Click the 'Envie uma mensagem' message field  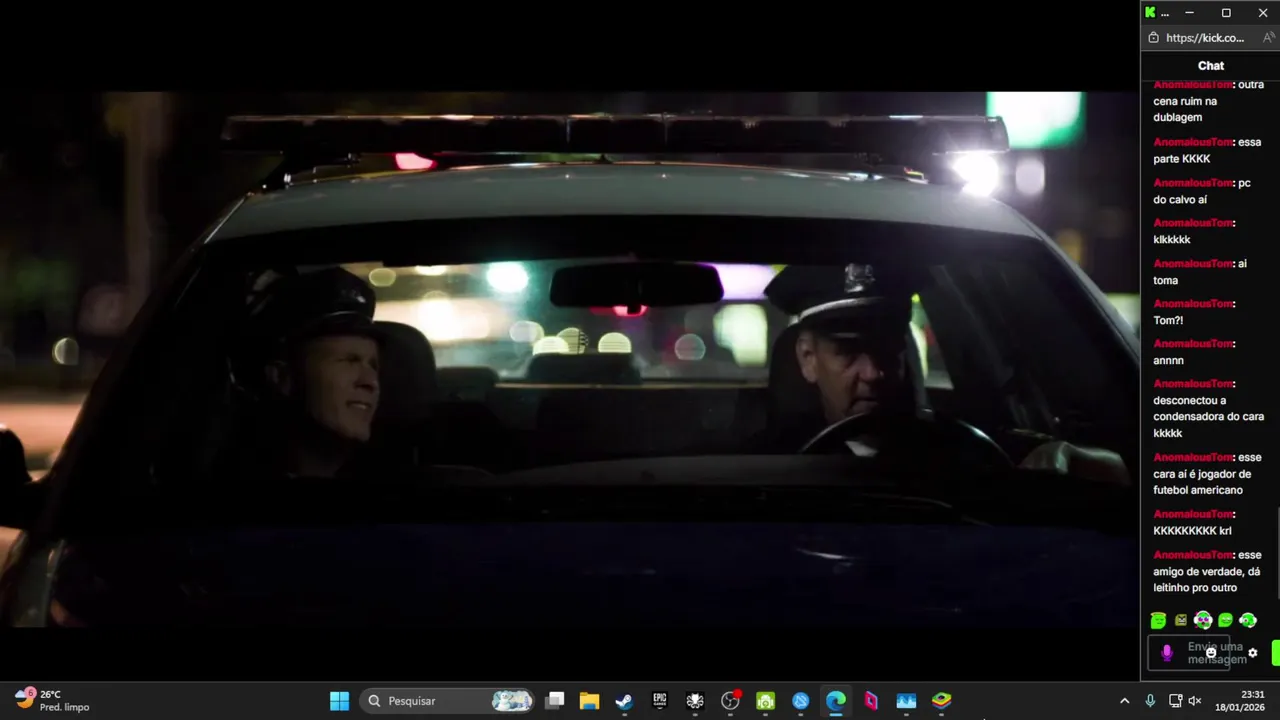(x=1189, y=653)
